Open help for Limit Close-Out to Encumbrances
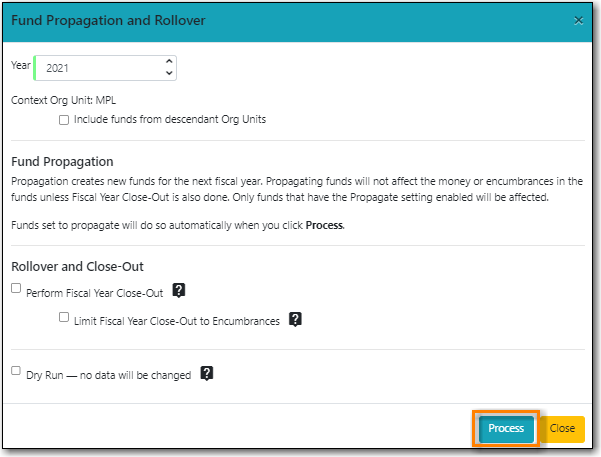 tap(296, 320)
